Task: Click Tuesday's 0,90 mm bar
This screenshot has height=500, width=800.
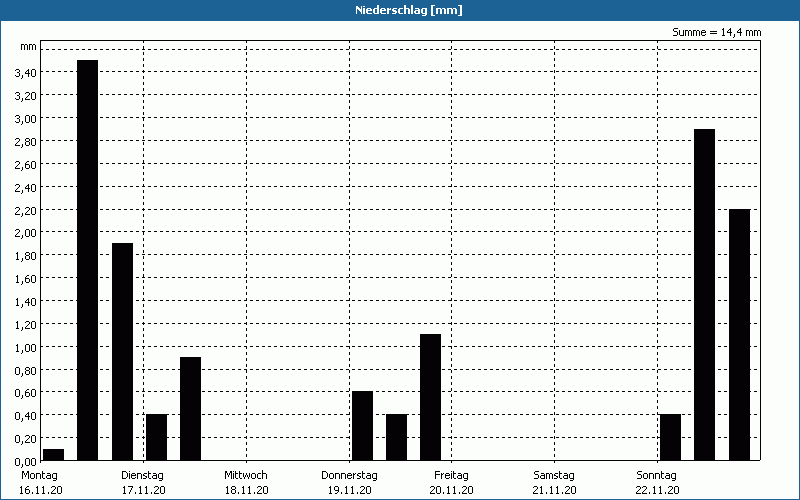Action: 190,409
